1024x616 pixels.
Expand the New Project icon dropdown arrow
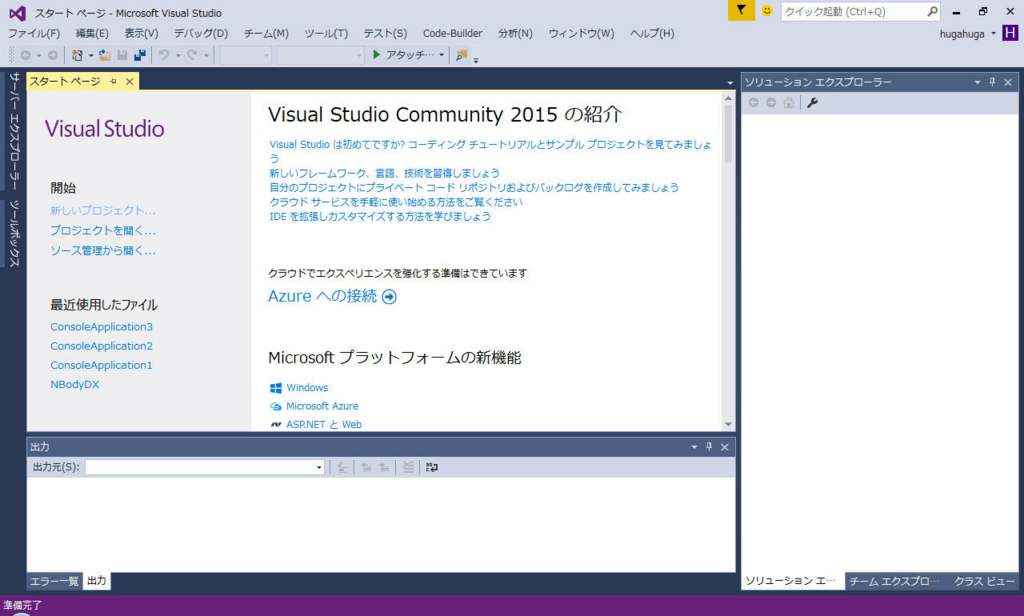91,56
